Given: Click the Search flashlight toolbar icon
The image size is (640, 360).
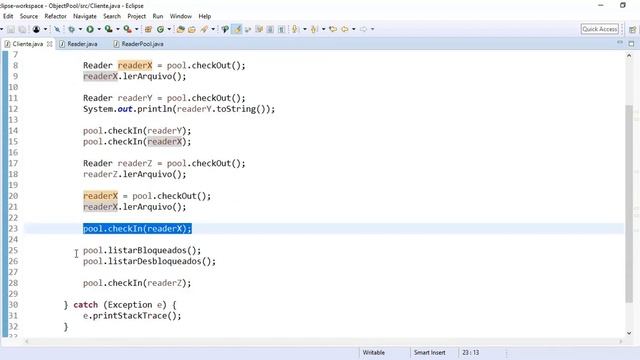Looking at the screenshot, I should pyautogui.click(x=204, y=29).
